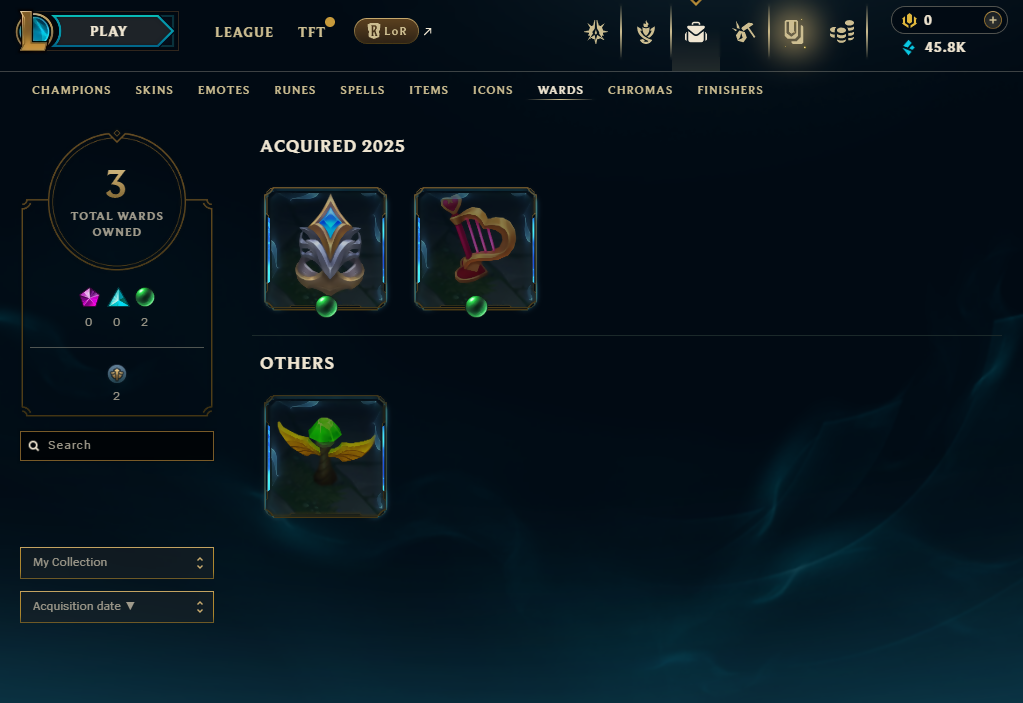Expand the My Collection filter dropdown
1023x703 pixels.
pyautogui.click(x=117, y=562)
